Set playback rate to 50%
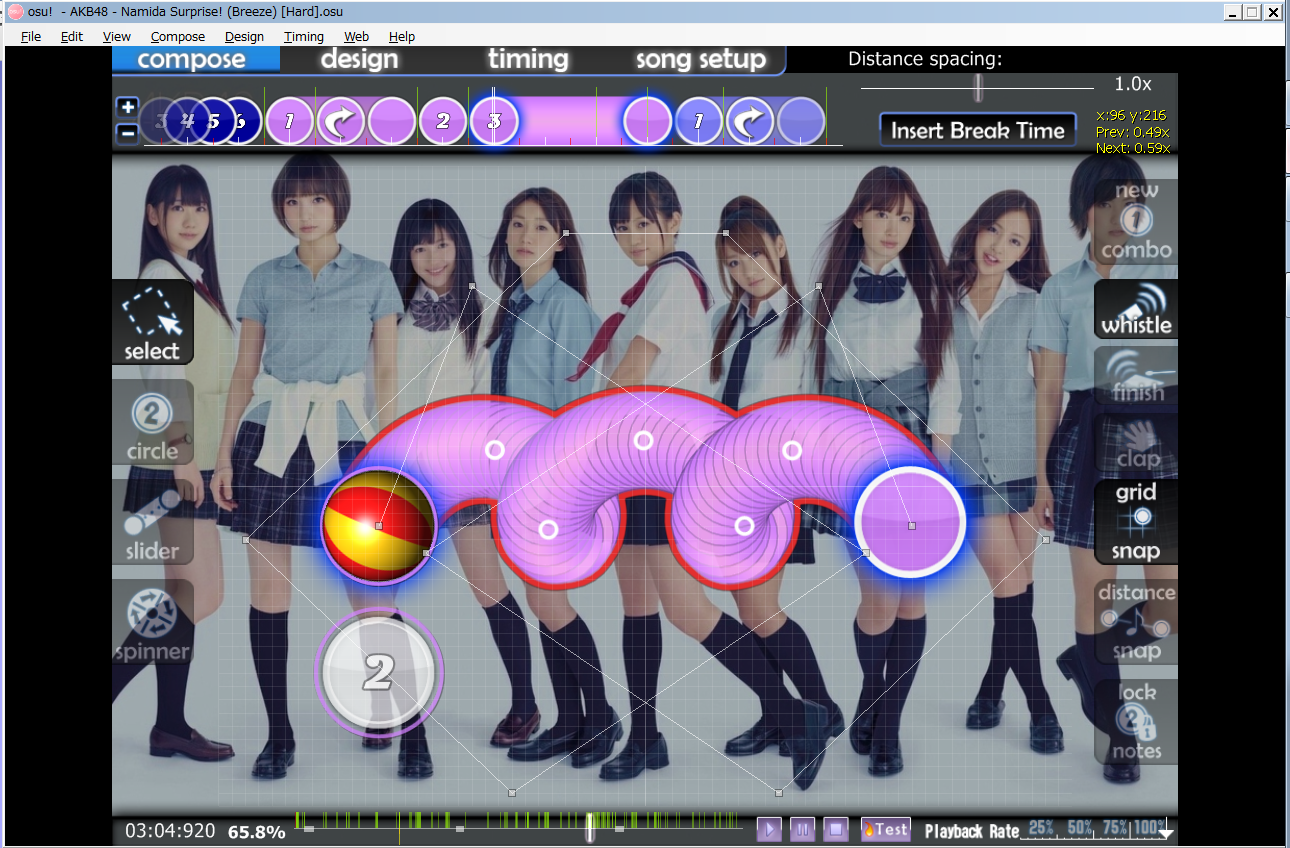Screen dimensions: 1290x848 pyautogui.click(x=1079, y=828)
